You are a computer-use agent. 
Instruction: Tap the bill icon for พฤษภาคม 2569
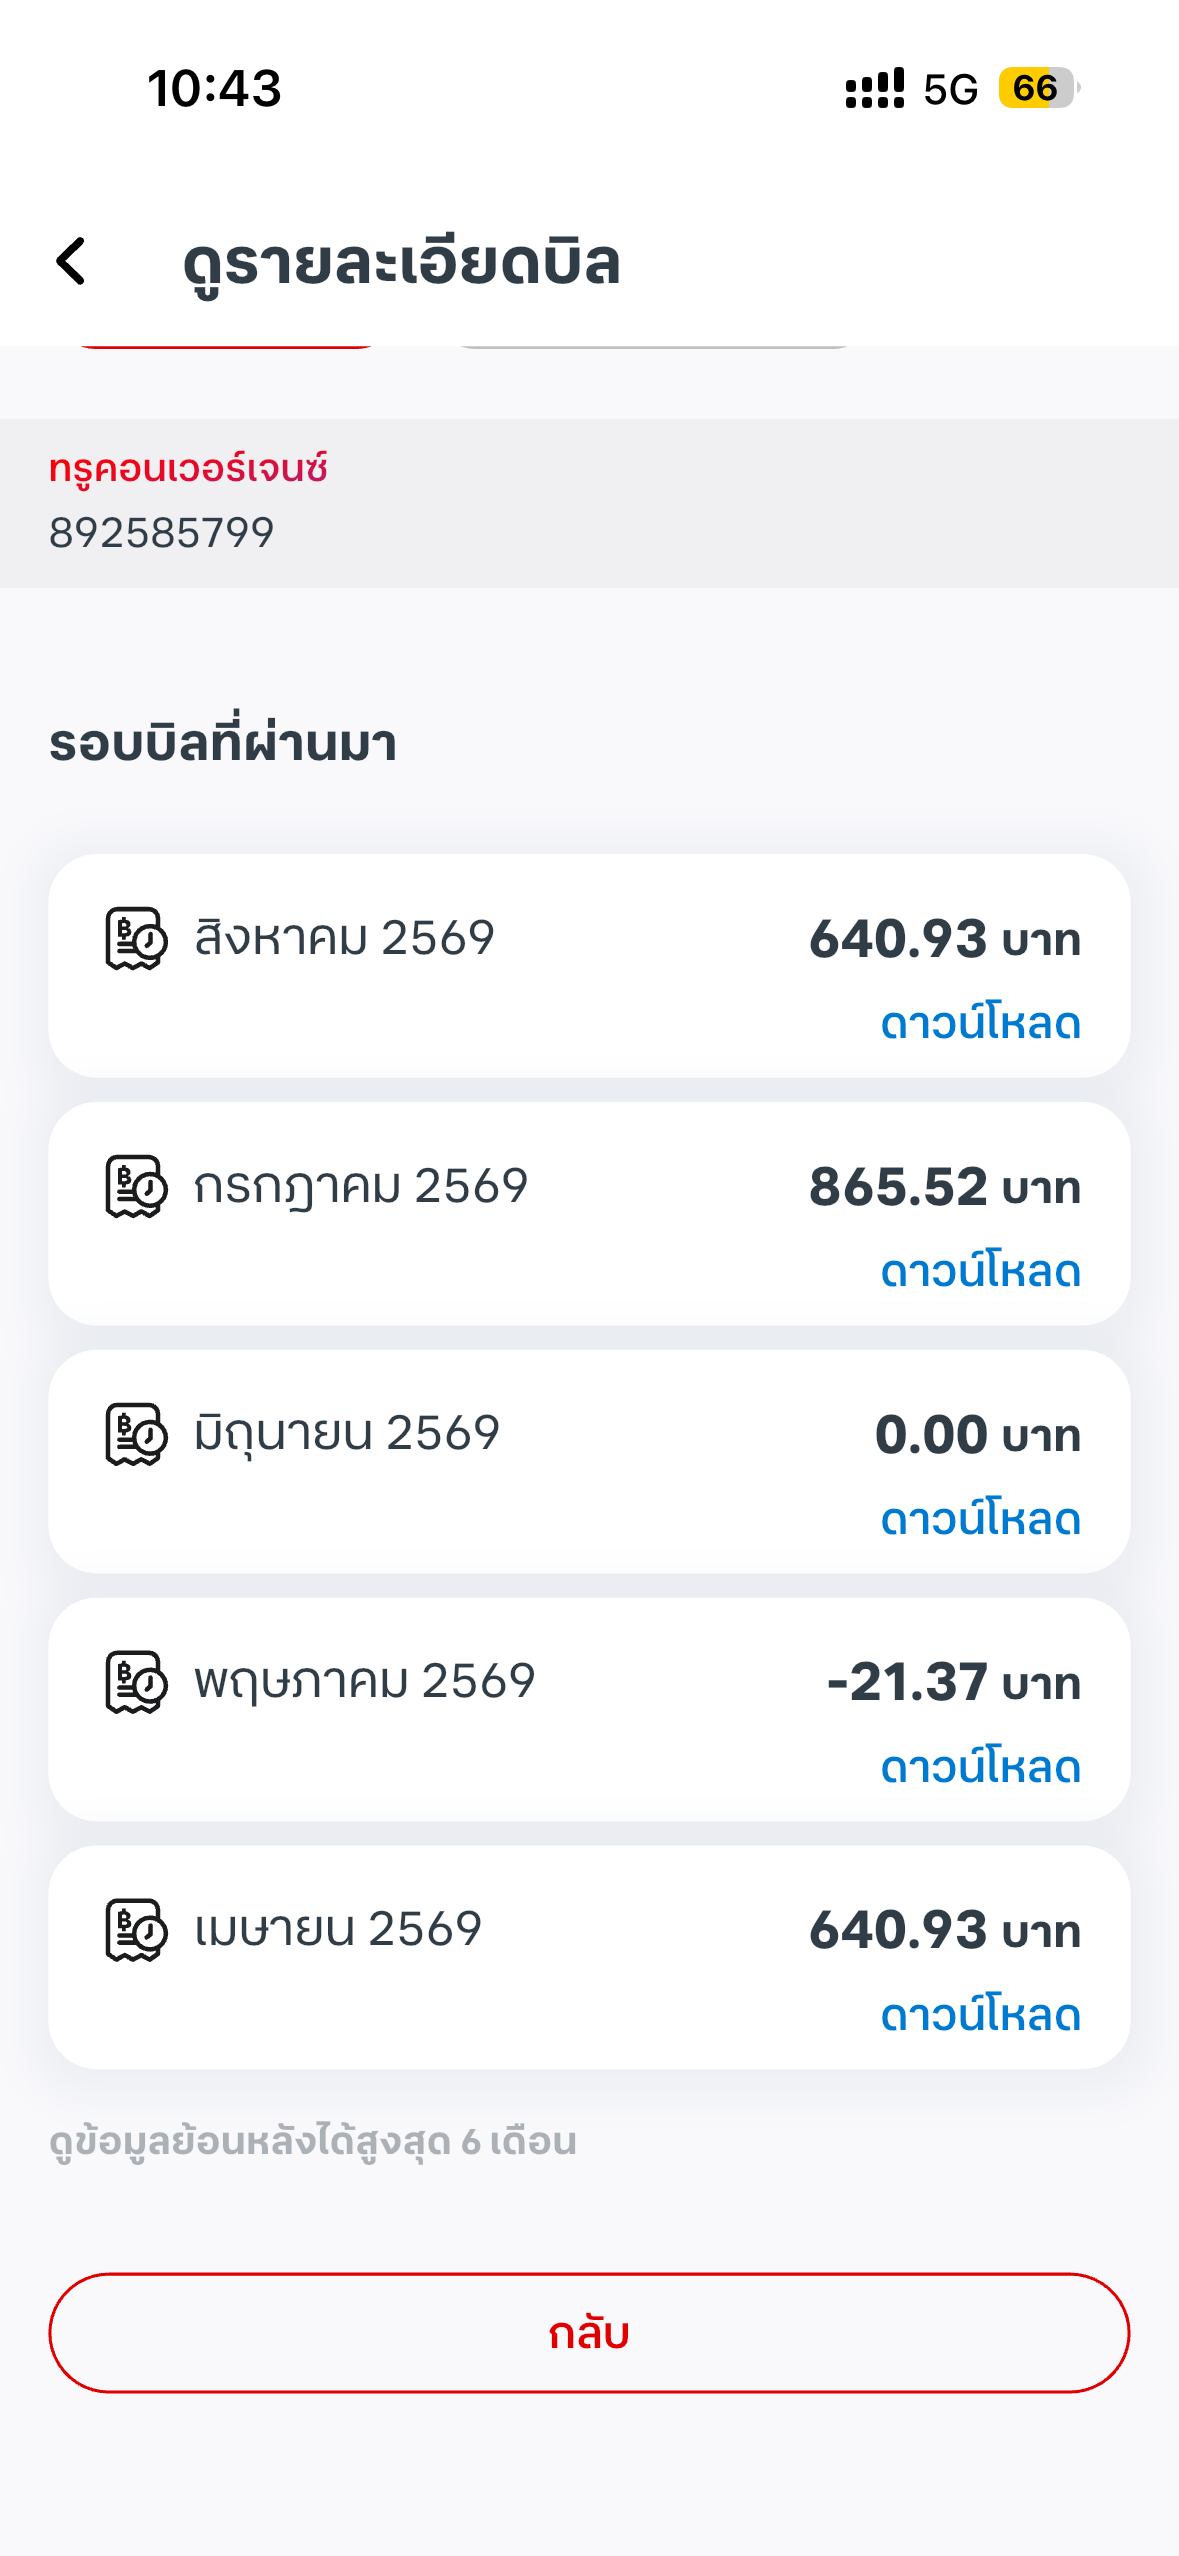point(136,1682)
